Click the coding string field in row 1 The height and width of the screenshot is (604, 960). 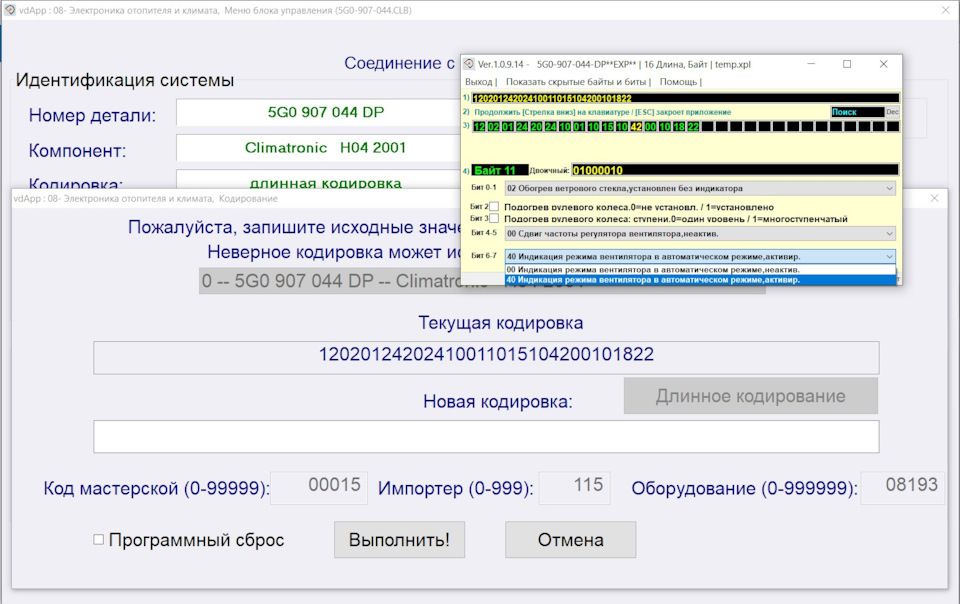click(686, 98)
